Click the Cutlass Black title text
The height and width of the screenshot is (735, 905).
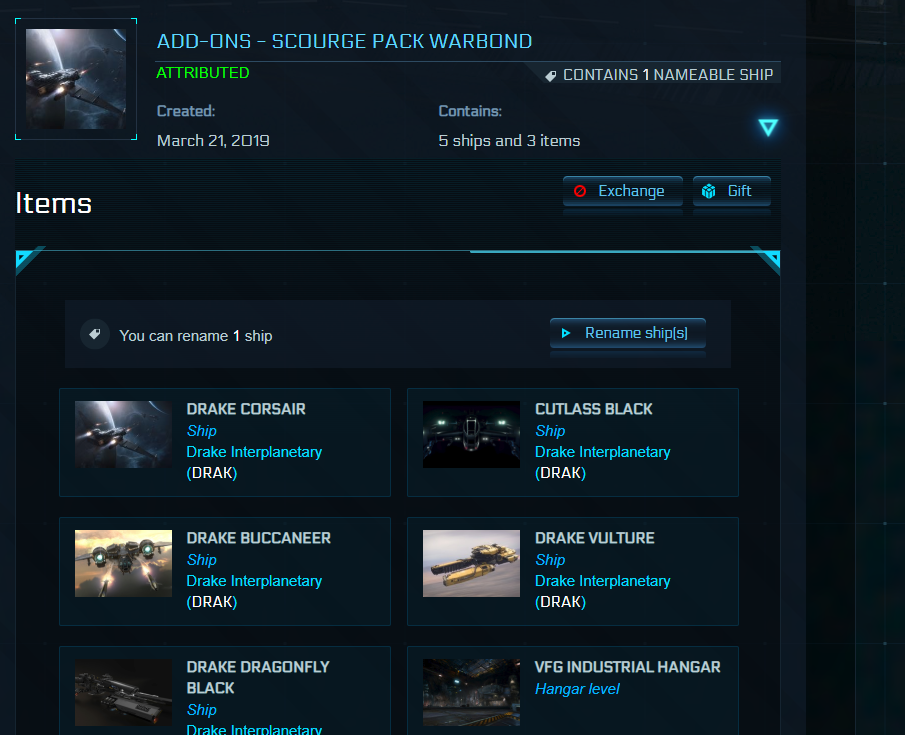[x=593, y=409]
